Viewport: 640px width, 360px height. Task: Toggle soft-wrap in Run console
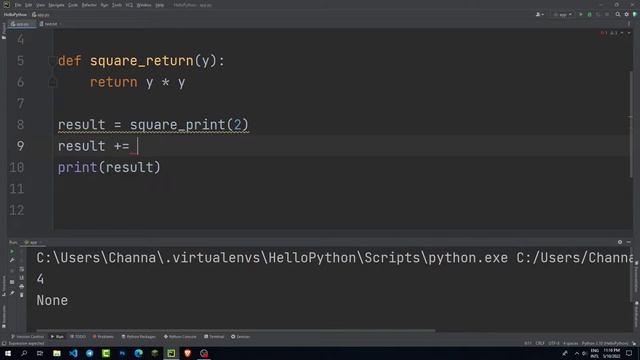pyautogui.click(x=22, y=269)
